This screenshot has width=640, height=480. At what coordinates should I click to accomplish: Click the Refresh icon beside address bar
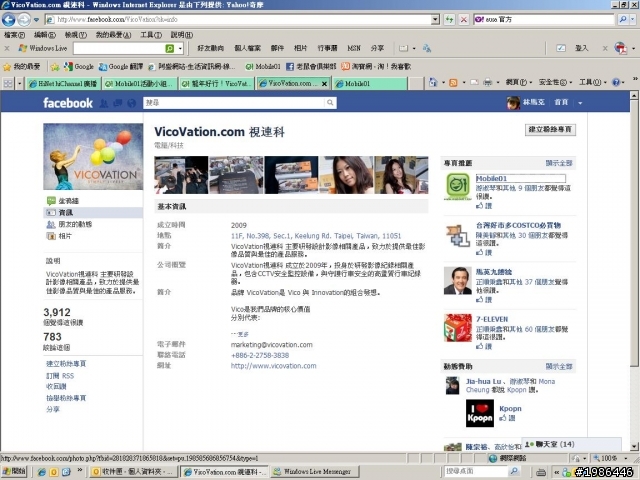click(x=449, y=19)
